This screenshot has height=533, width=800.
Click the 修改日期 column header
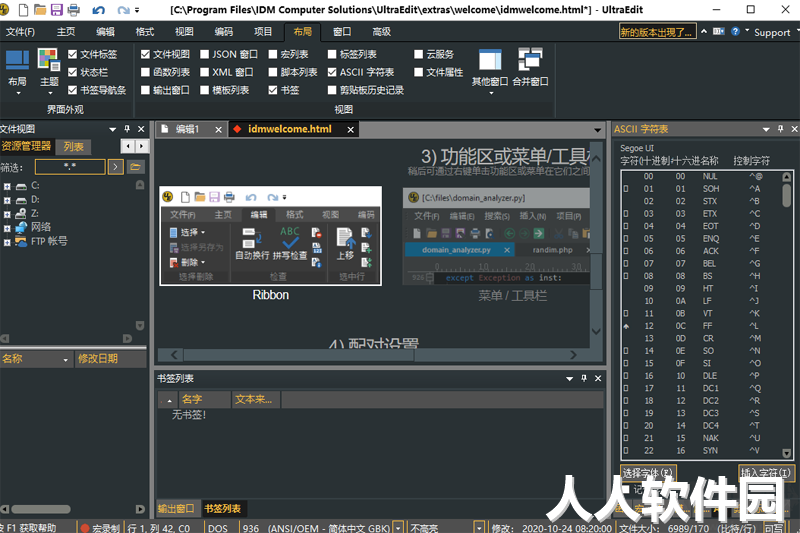[109, 359]
